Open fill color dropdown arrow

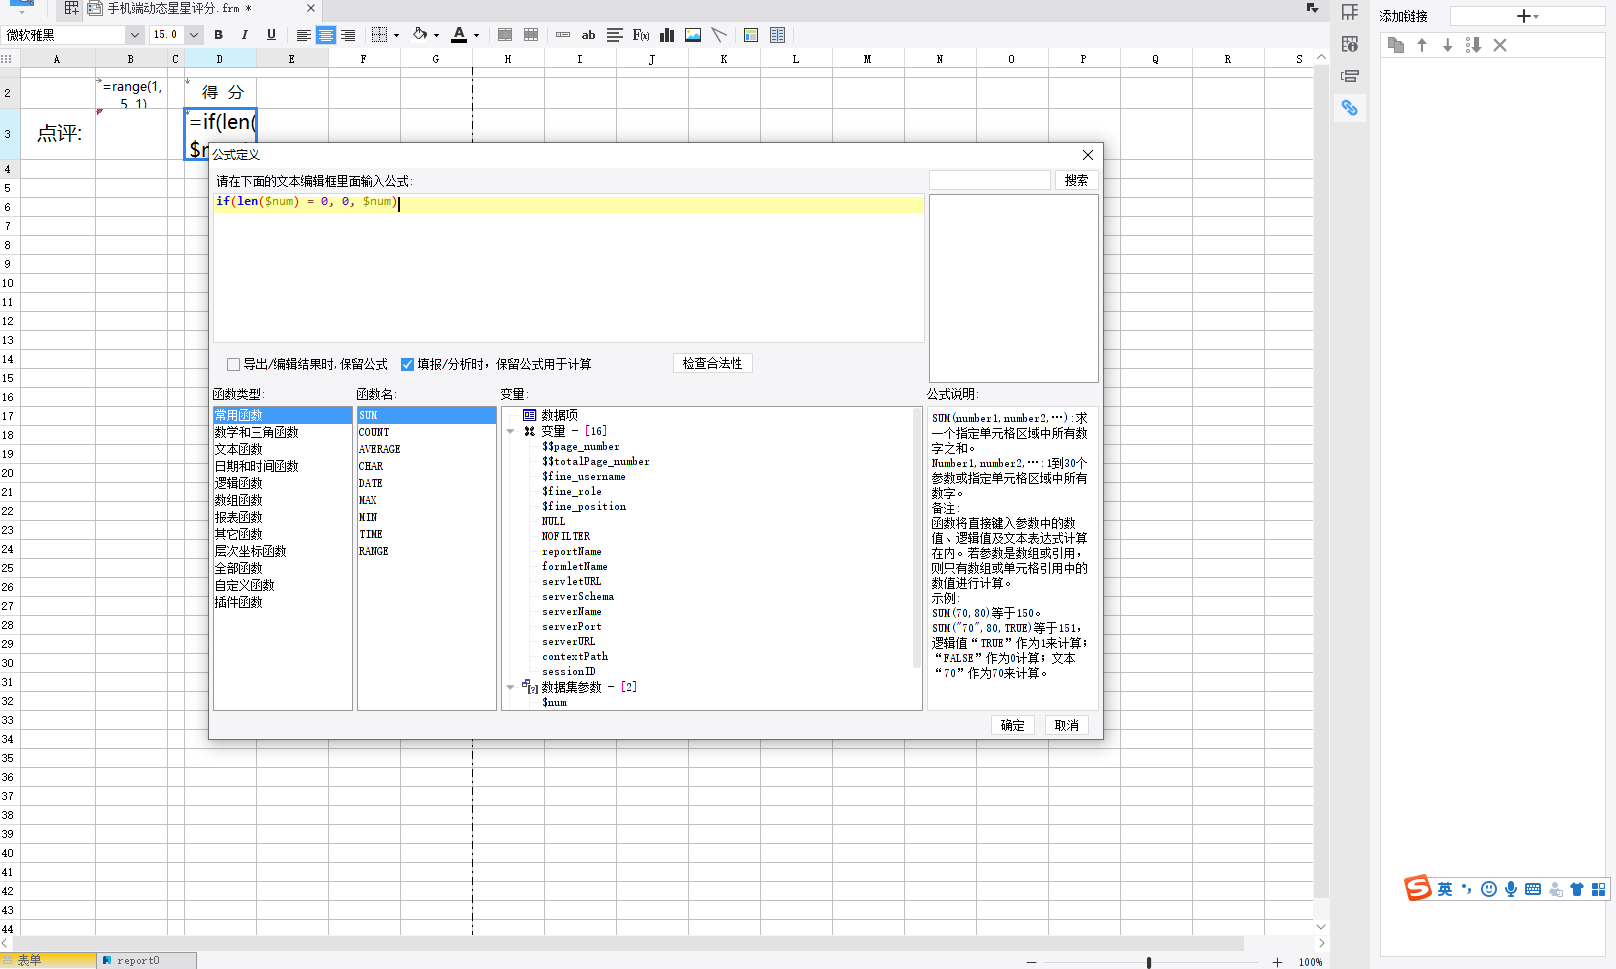437,35
